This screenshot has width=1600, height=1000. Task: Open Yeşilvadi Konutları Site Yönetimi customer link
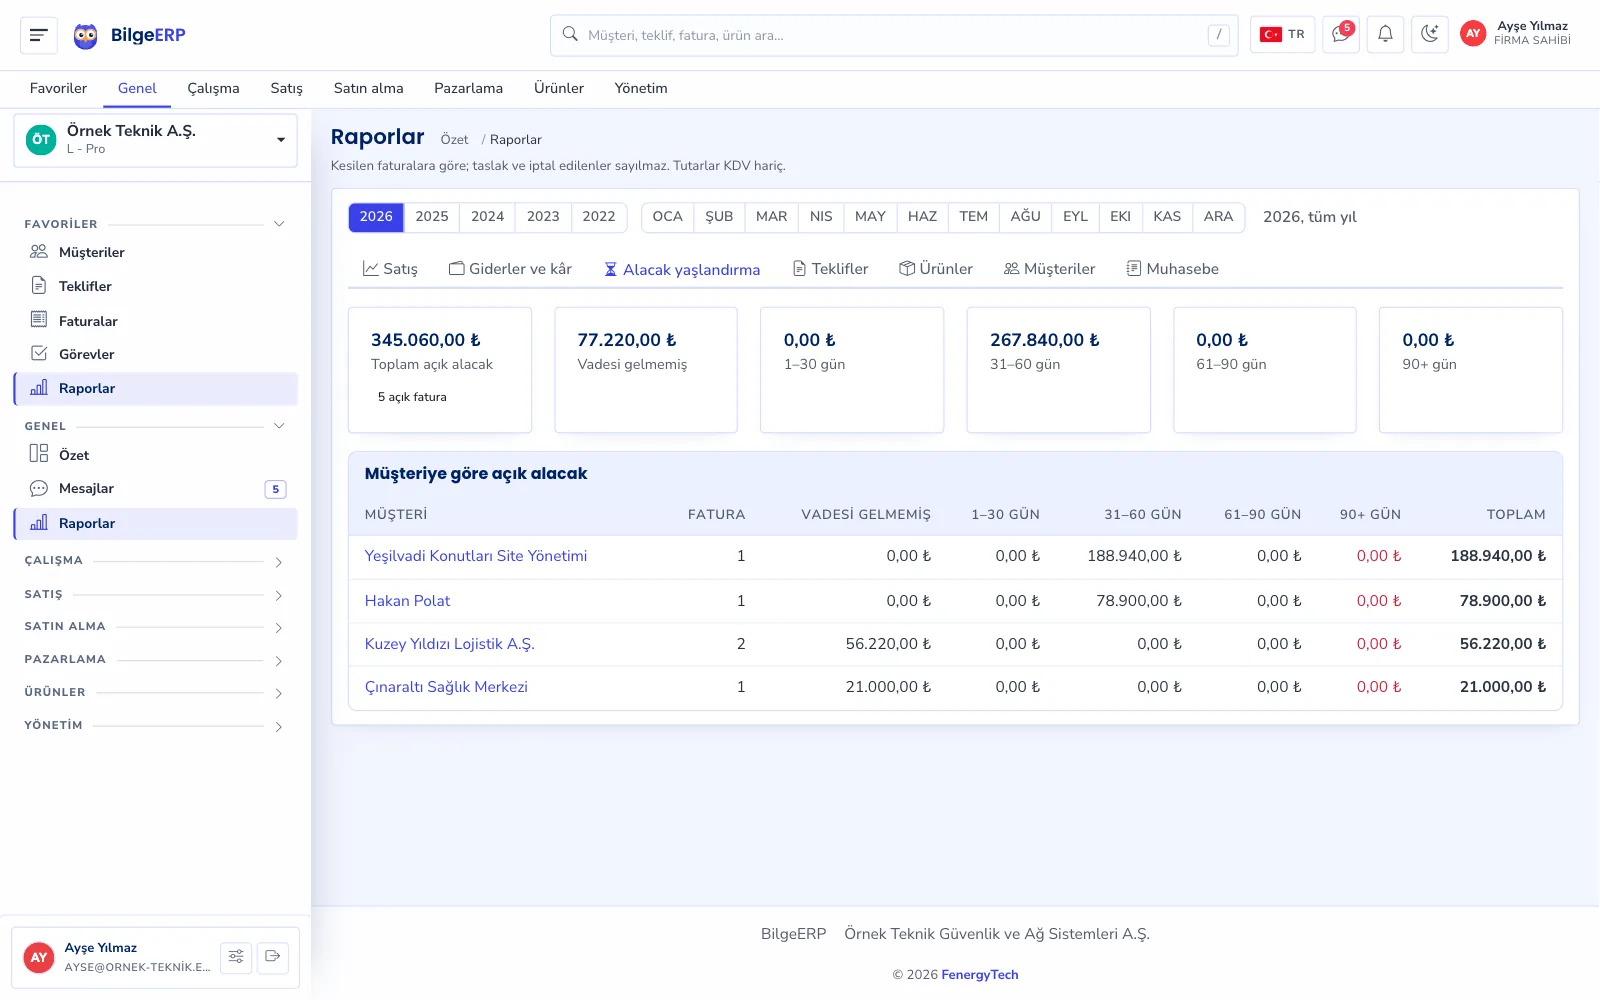pyautogui.click(x=476, y=556)
